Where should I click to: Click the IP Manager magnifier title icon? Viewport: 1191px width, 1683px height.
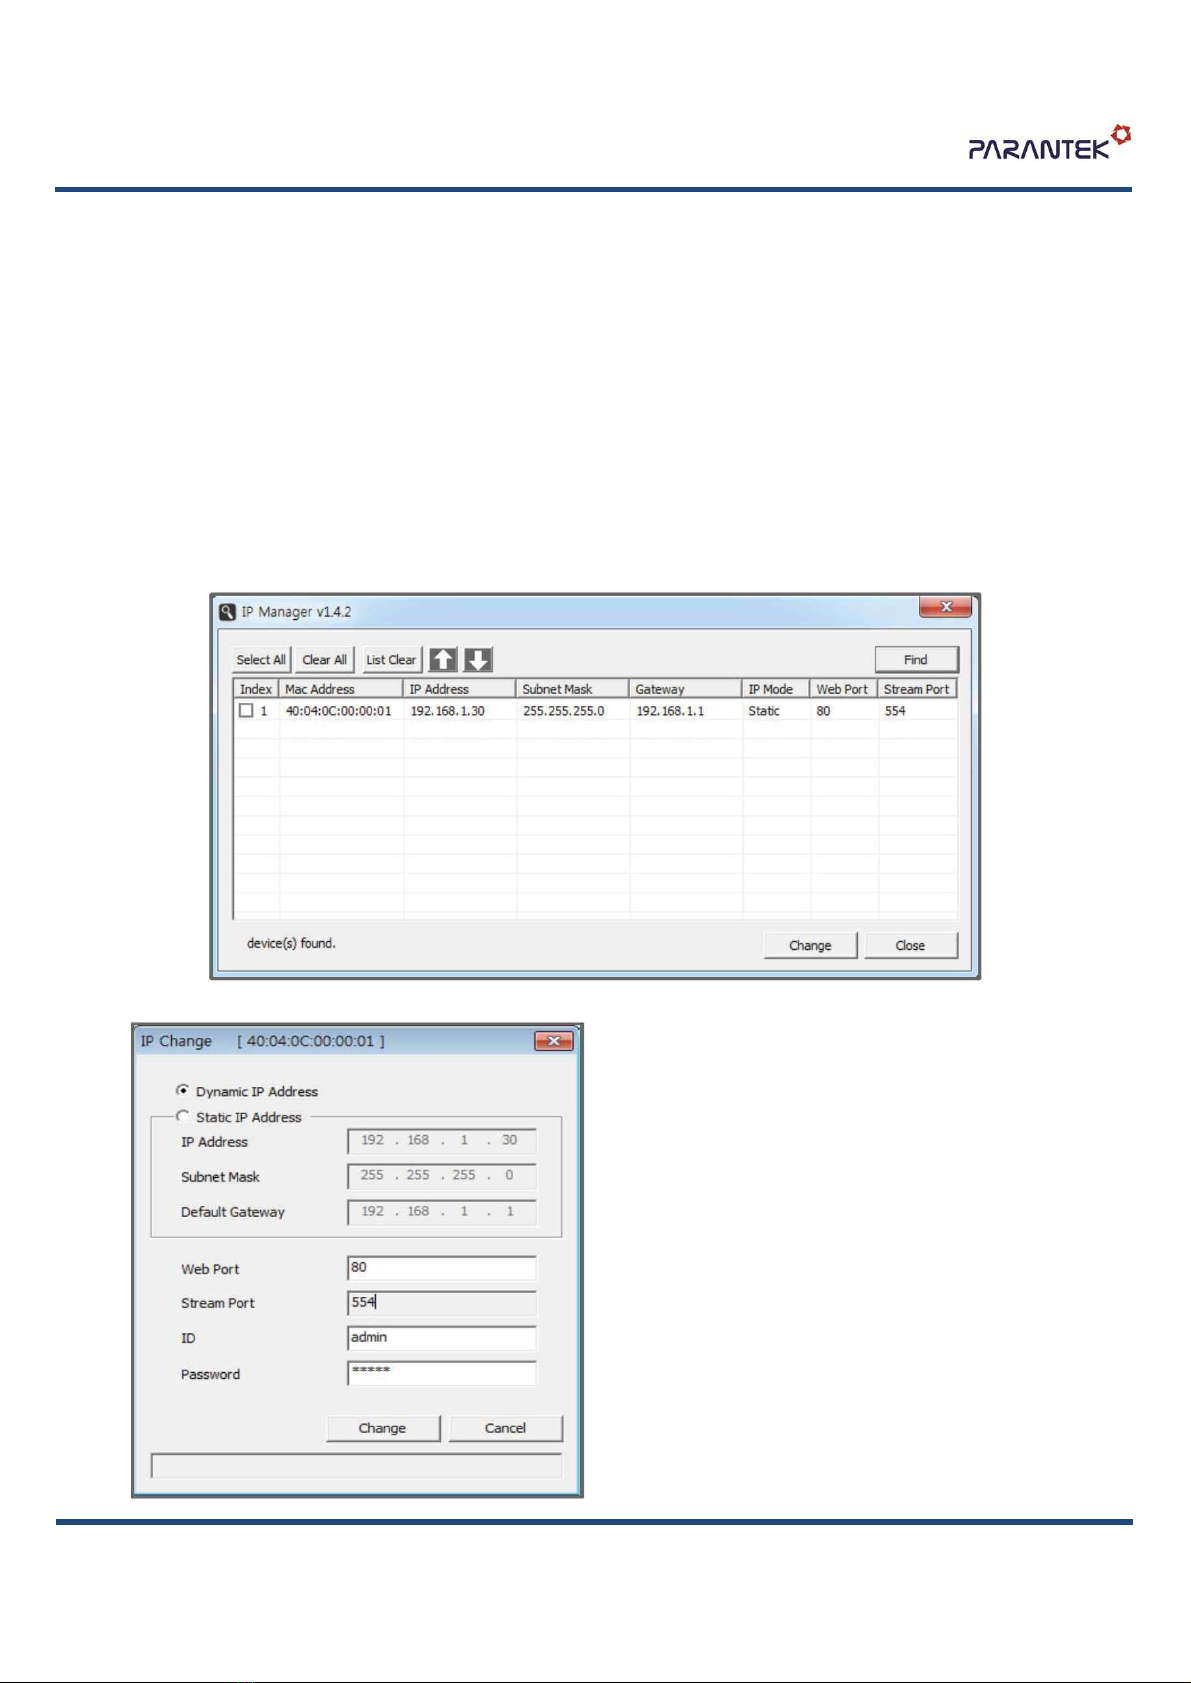pos(228,612)
